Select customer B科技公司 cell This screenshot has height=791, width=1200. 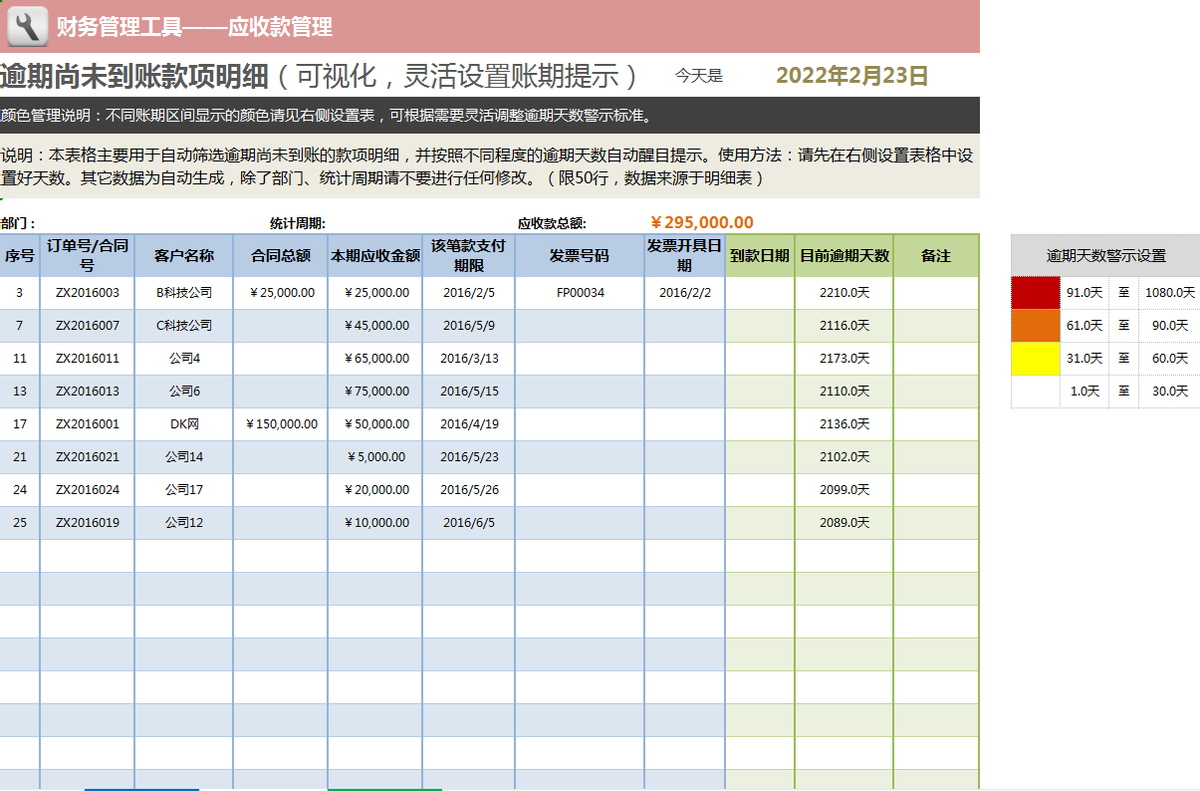183,292
